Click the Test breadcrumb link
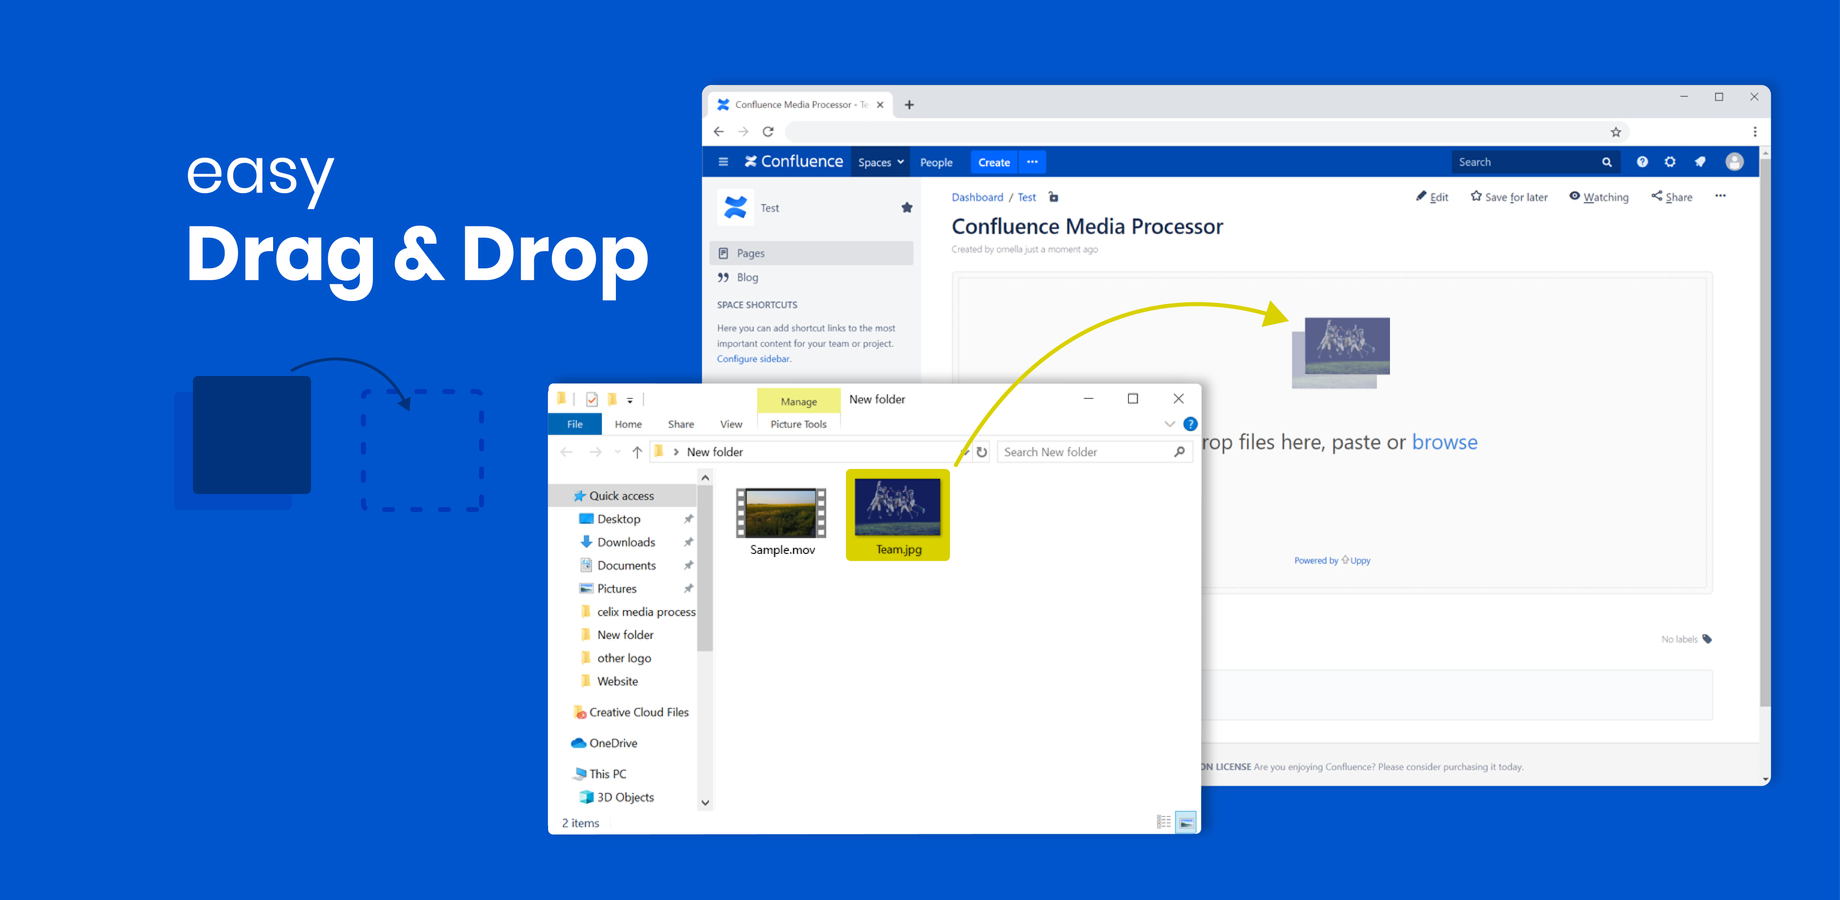Image resolution: width=1840 pixels, height=900 pixels. tap(1027, 198)
